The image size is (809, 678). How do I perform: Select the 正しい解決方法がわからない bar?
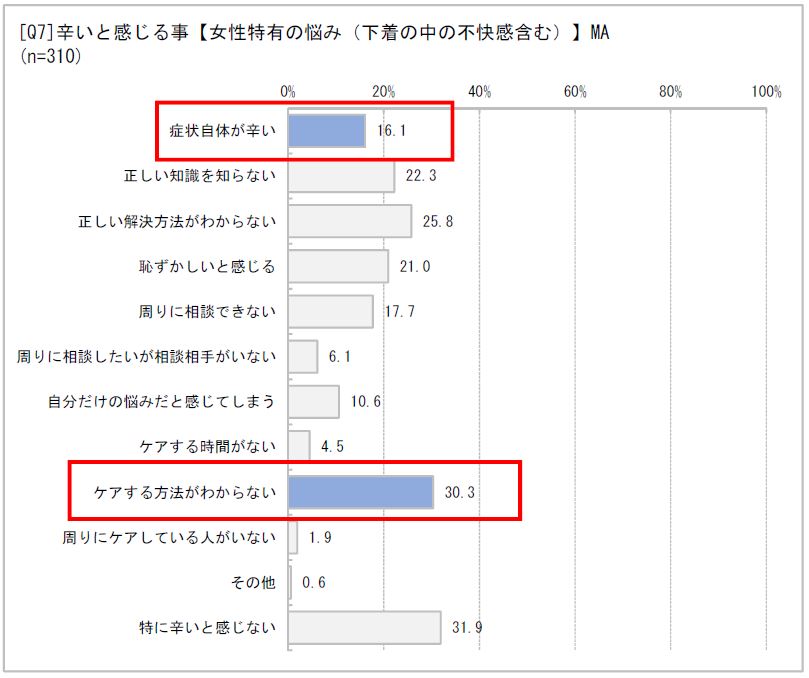point(350,221)
